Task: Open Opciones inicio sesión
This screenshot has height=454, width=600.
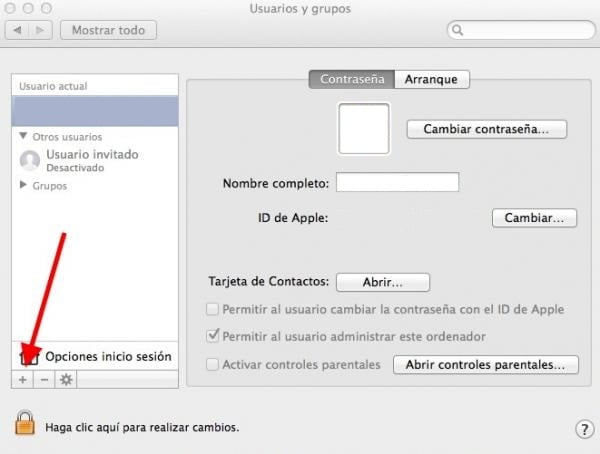Action: point(107,356)
